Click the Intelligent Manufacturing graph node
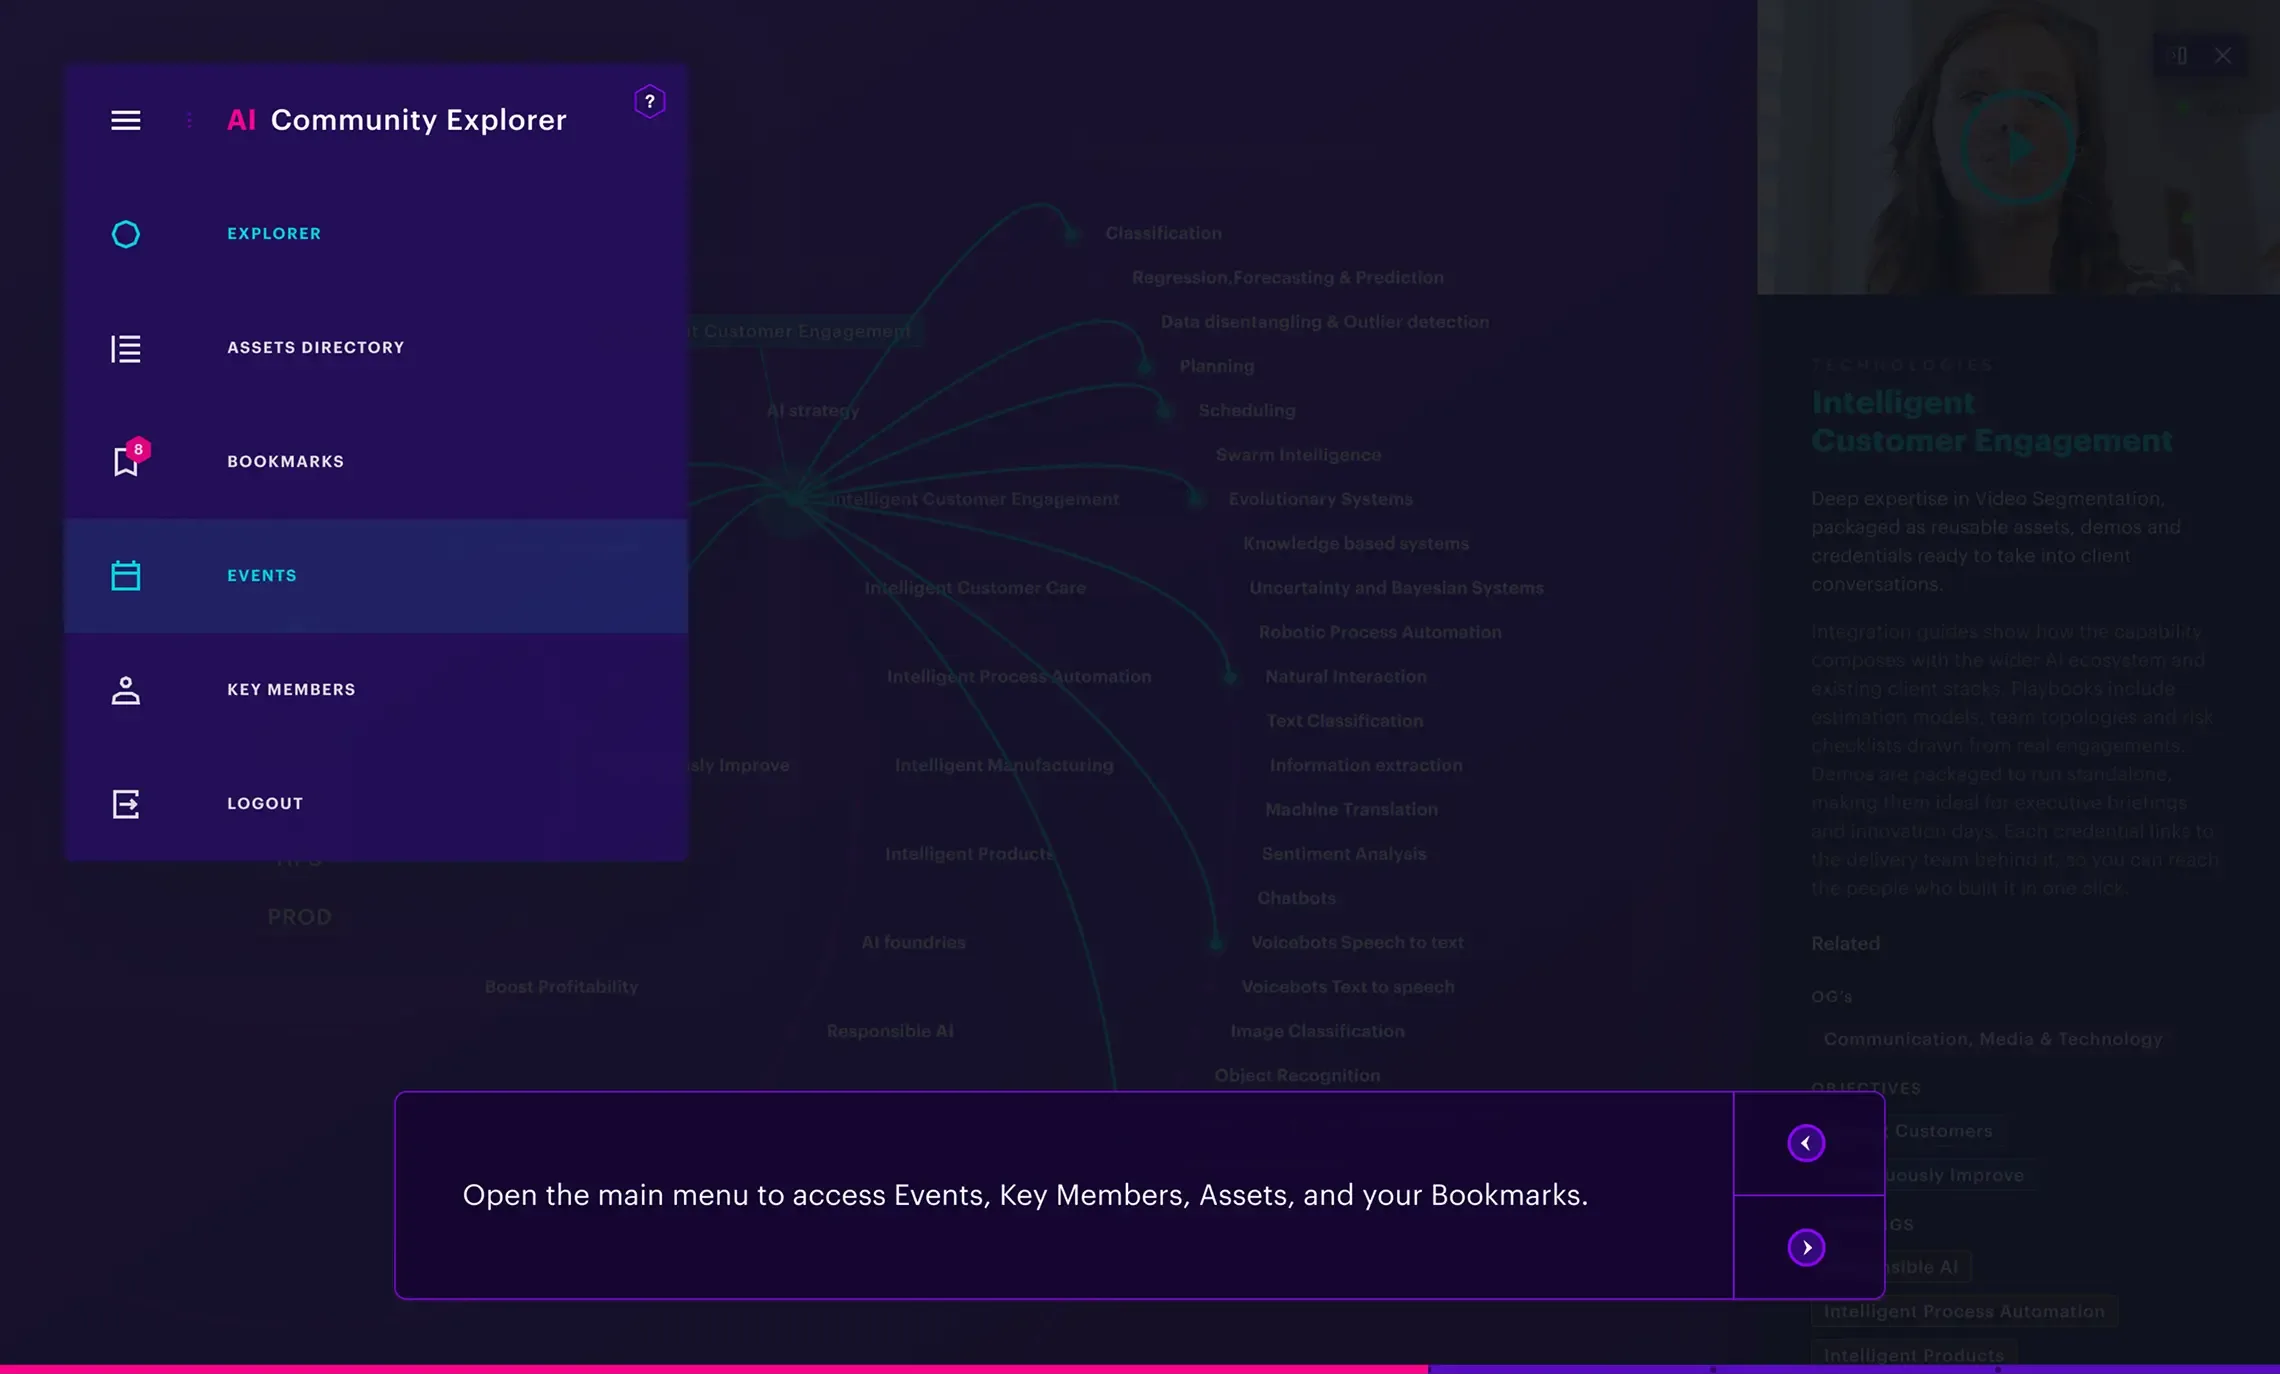This screenshot has width=2280, height=1375. tap(1003, 765)
